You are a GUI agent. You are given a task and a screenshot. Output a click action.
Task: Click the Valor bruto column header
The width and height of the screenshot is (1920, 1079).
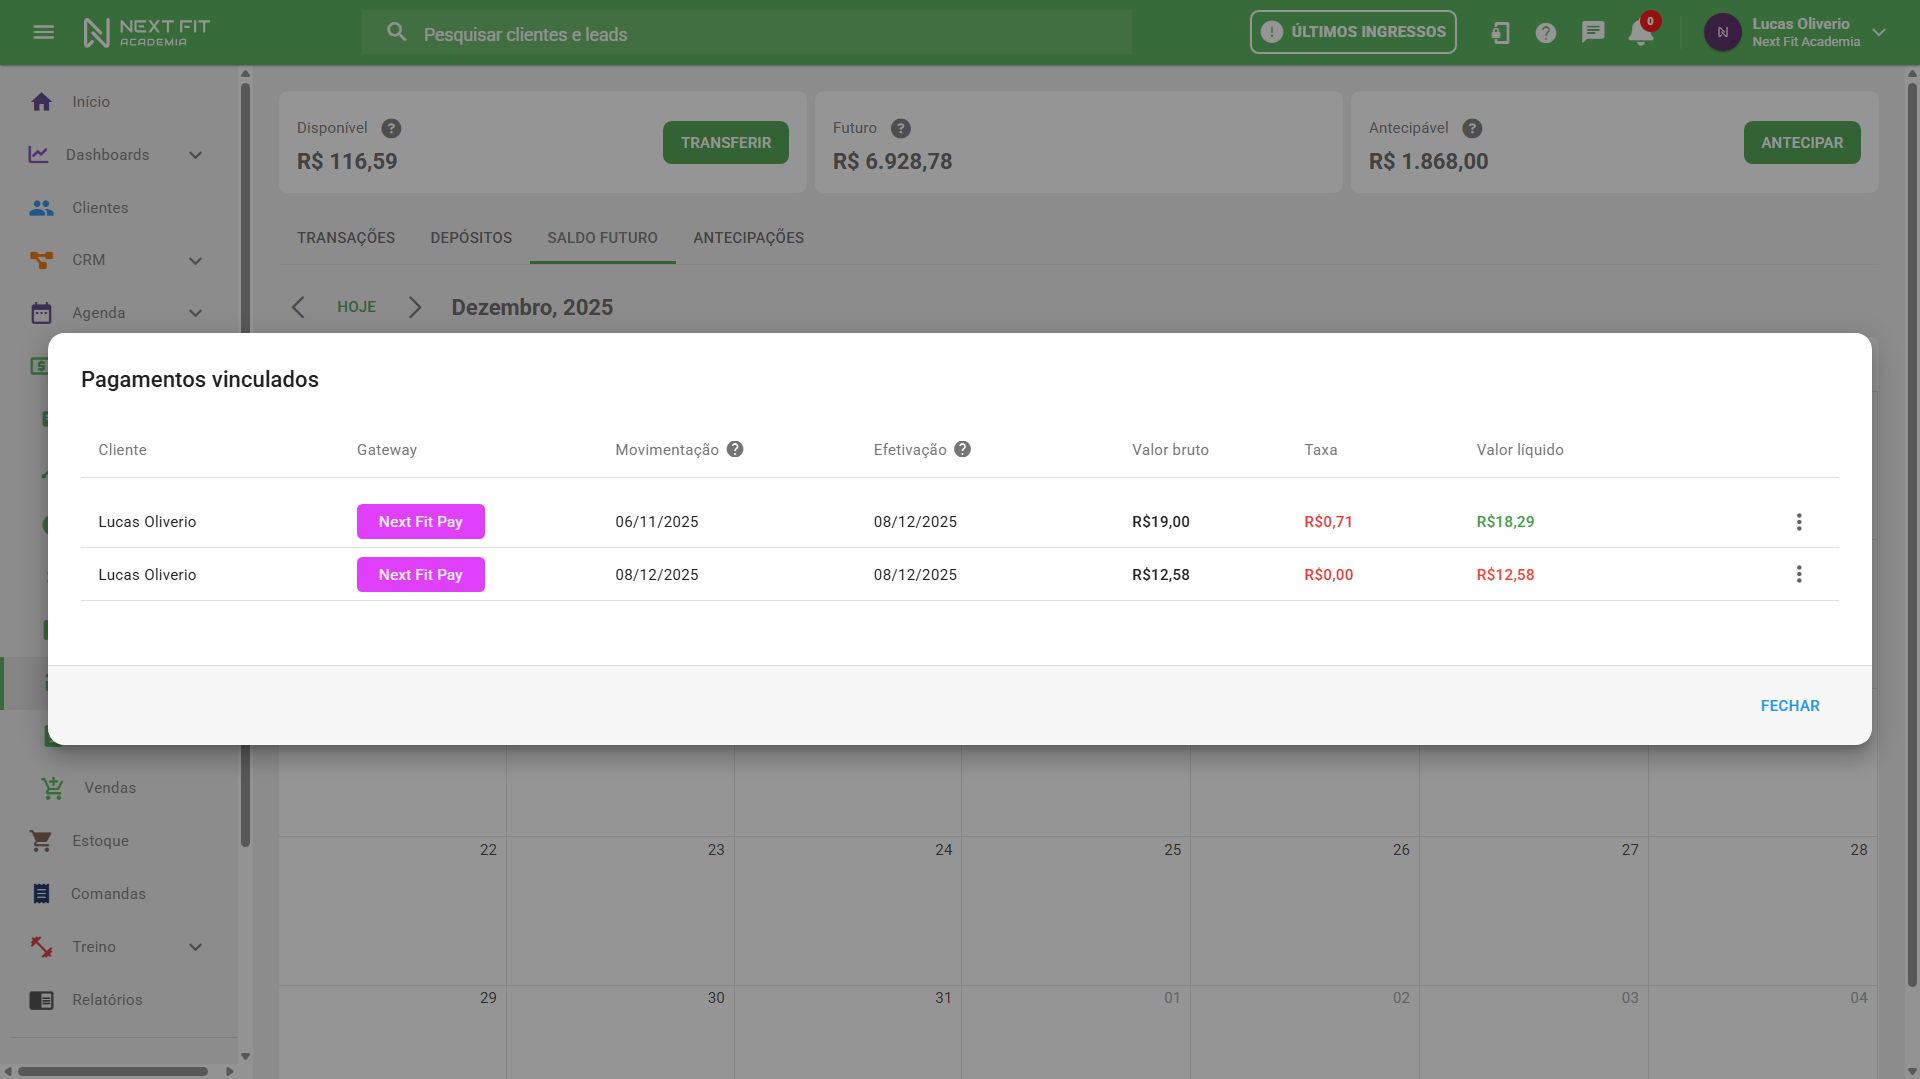coord(1170,450)
